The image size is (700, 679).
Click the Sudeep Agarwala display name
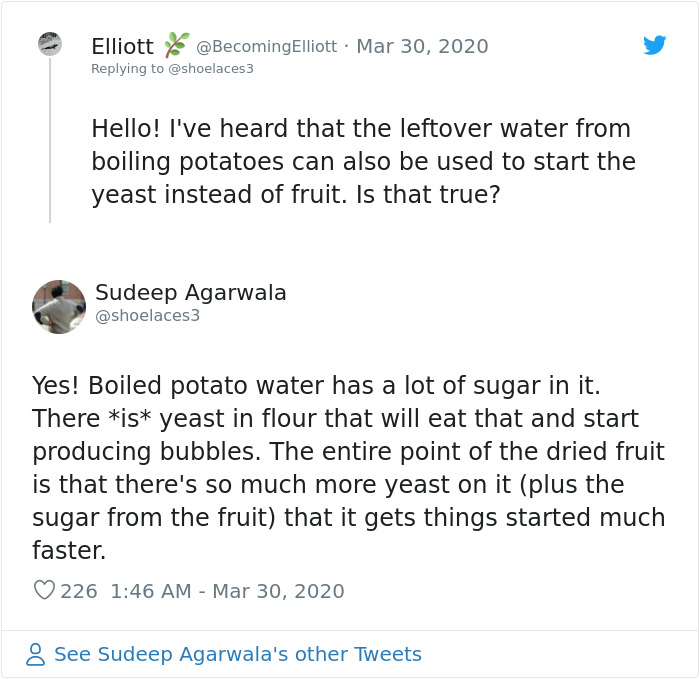click(191, 293)
